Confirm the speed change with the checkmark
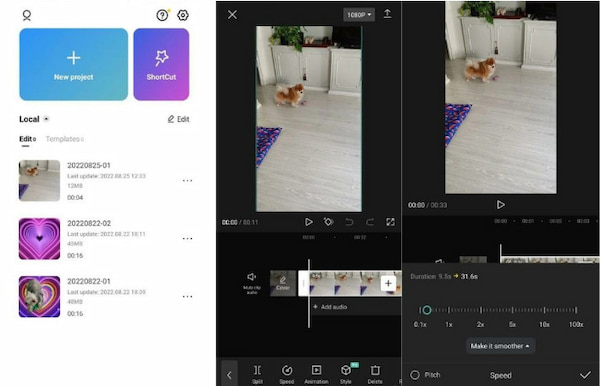Screen dimensions: 600x386 pyautogui.click(x=585, y=375)
